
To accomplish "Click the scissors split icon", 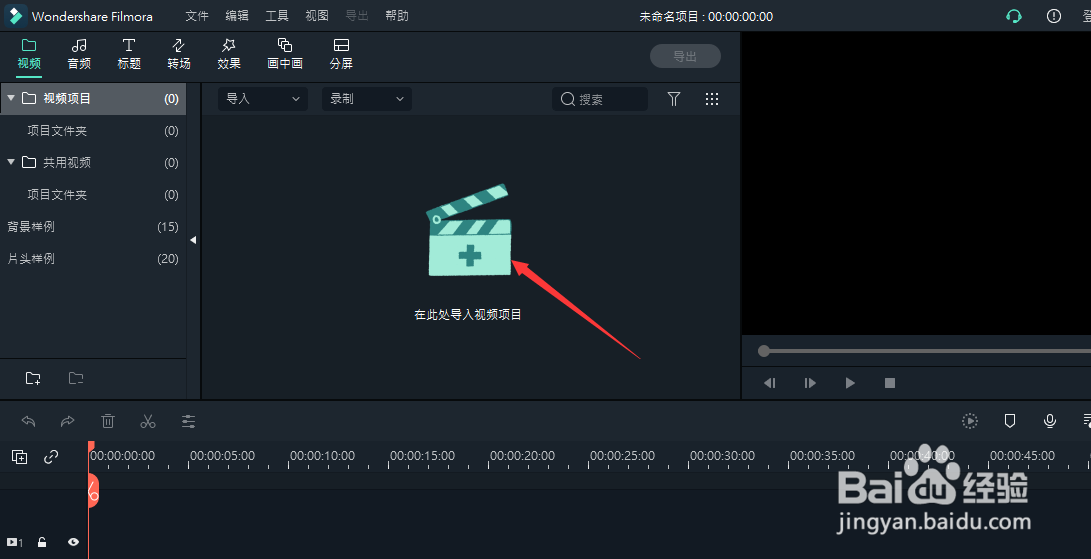I will (148, 421).
